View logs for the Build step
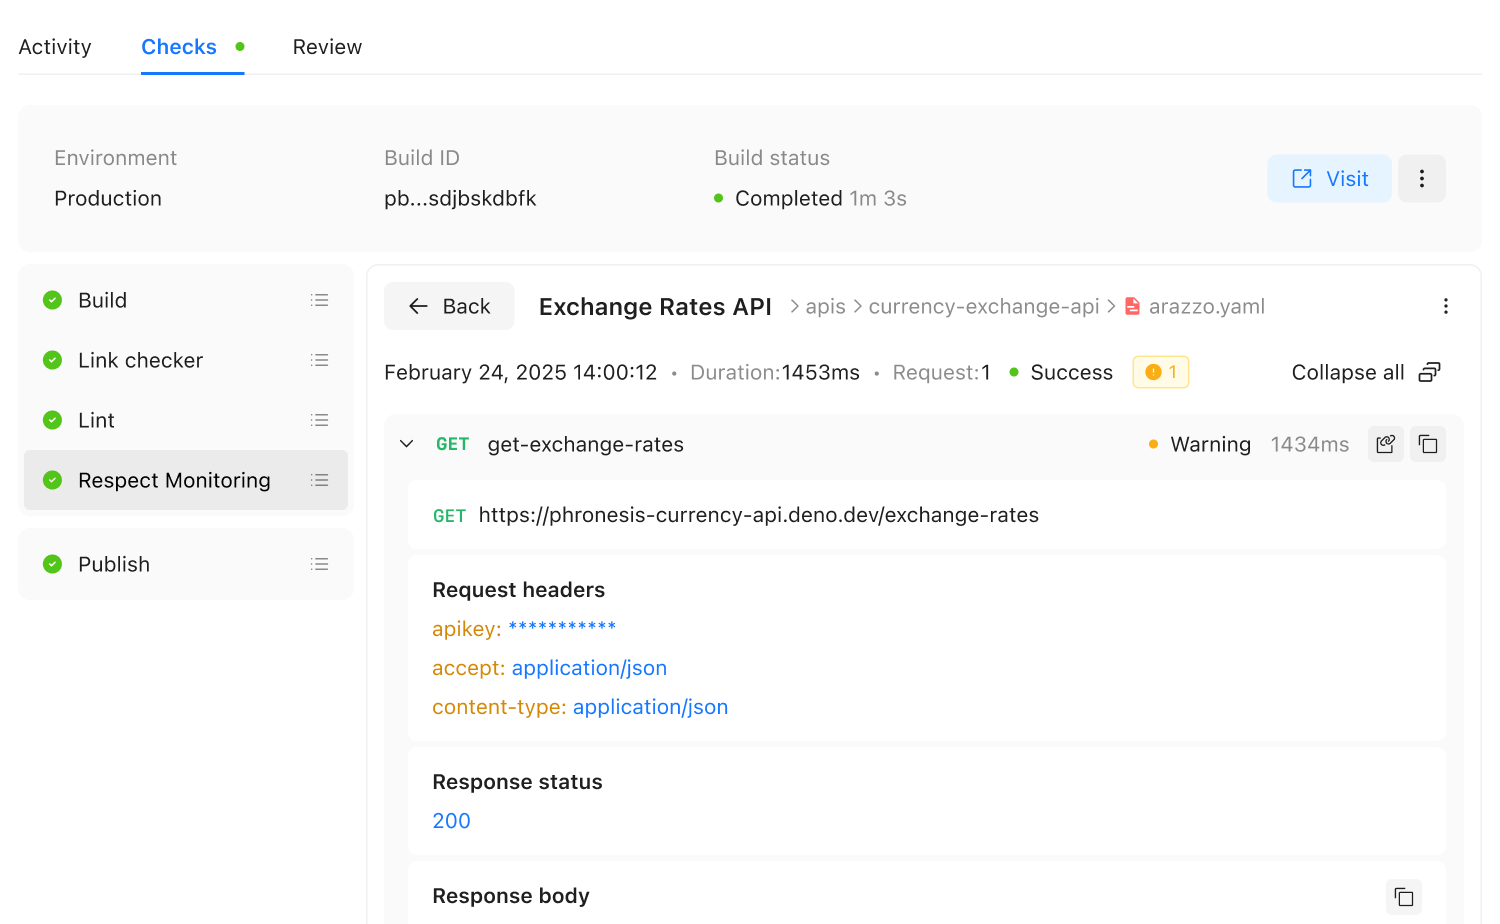 pyautogui.click(x=319, y=300)
